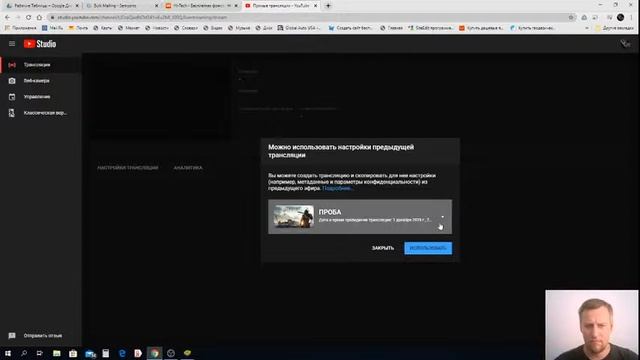Image resolution: width=640 pixels, height=360 pixels.
Task: Open Microsoft Store from the taskbar
Action: 73,353
